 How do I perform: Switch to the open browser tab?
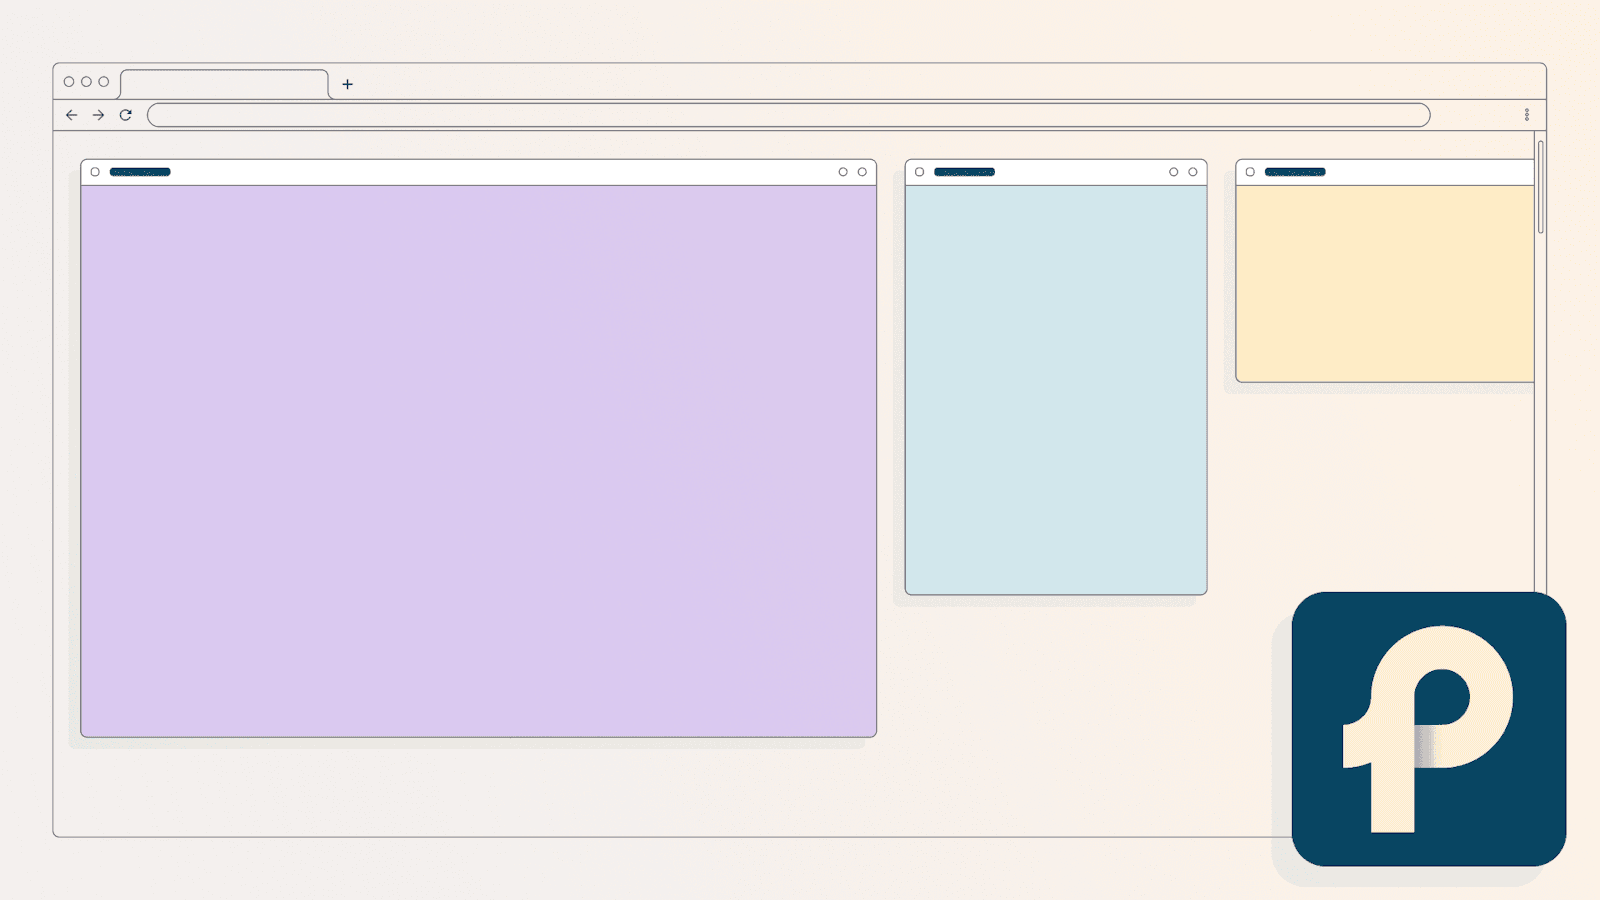pos(225,83)
